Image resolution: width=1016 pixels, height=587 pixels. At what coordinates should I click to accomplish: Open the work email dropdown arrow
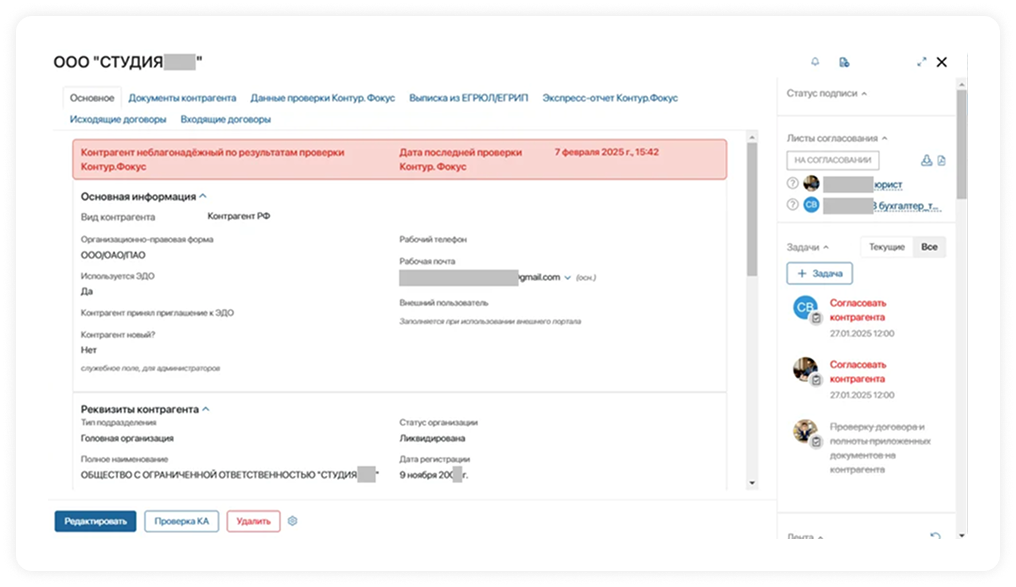[x=567, y=277]
